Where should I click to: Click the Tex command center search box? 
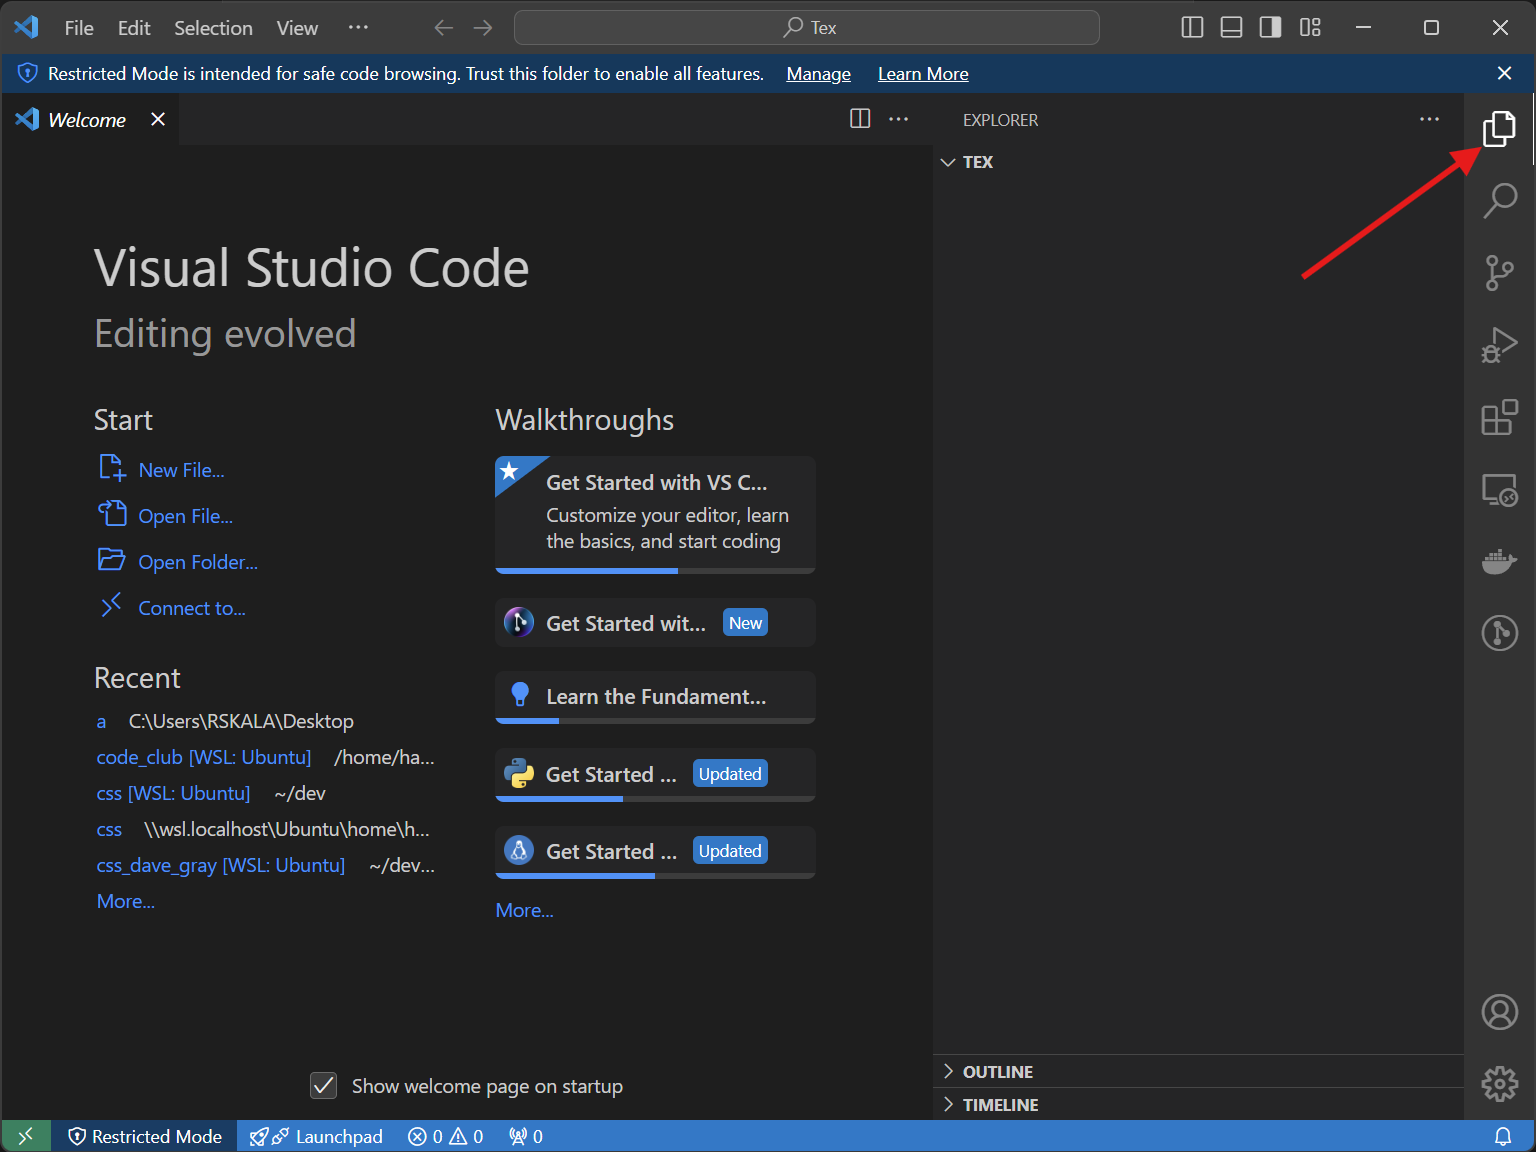pos(806,28)
